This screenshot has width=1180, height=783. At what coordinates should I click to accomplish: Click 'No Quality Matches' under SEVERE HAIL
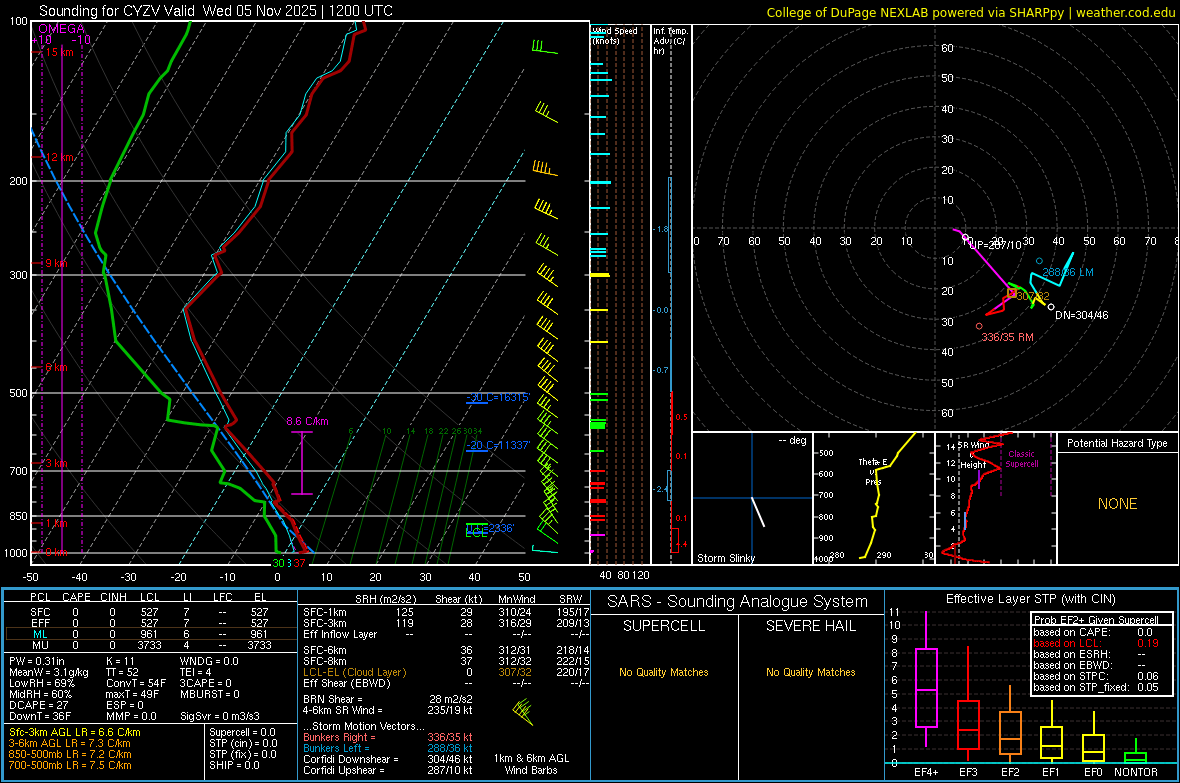tap(810, 672)
